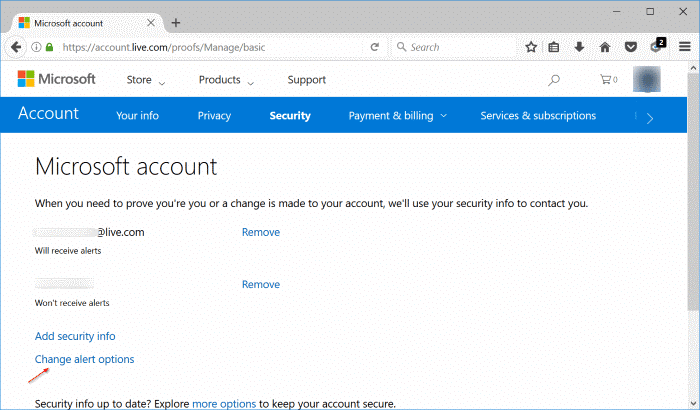Viewport: 700px width, 410px height.
Task: Click the page scrollbar thumb
Action: point(693,192)
